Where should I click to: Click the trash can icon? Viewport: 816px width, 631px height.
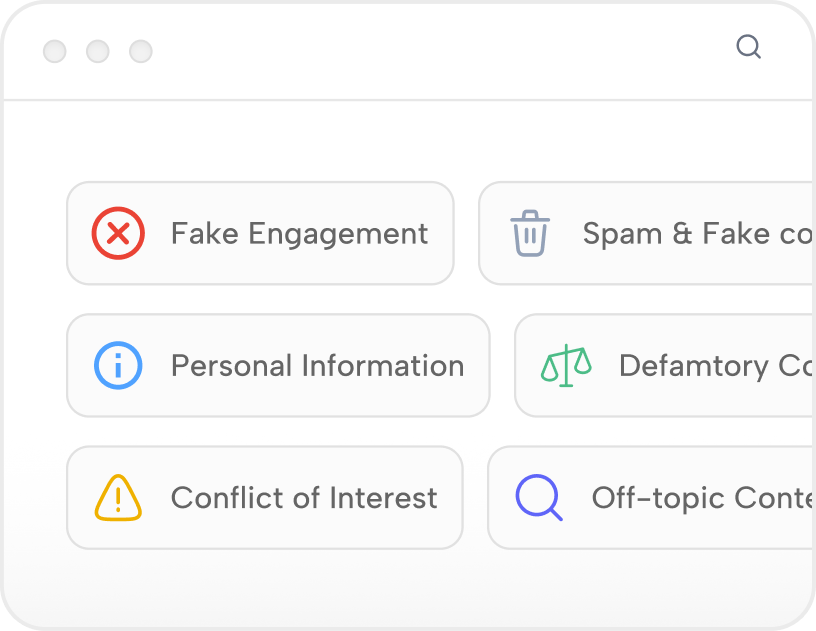[530, 234]
